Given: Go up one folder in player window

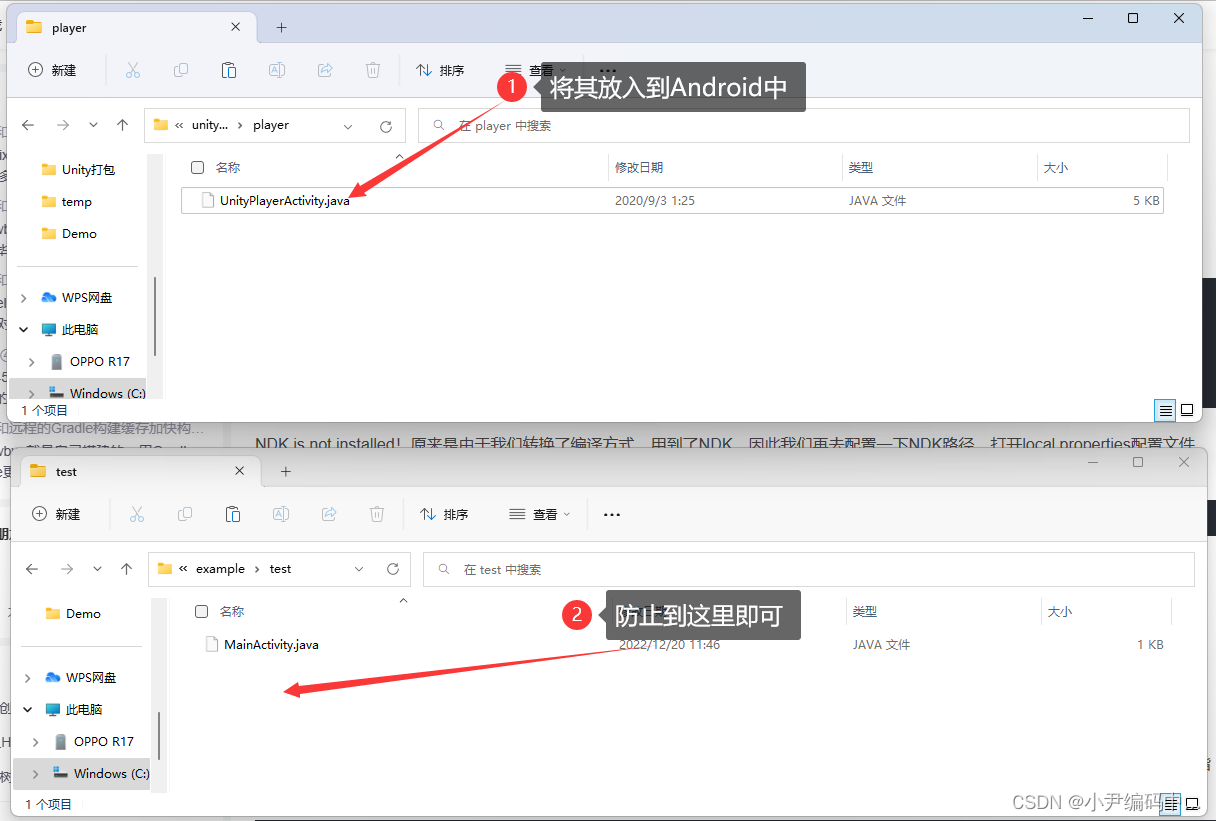Looking at the screenshot, I should point(122,125).
